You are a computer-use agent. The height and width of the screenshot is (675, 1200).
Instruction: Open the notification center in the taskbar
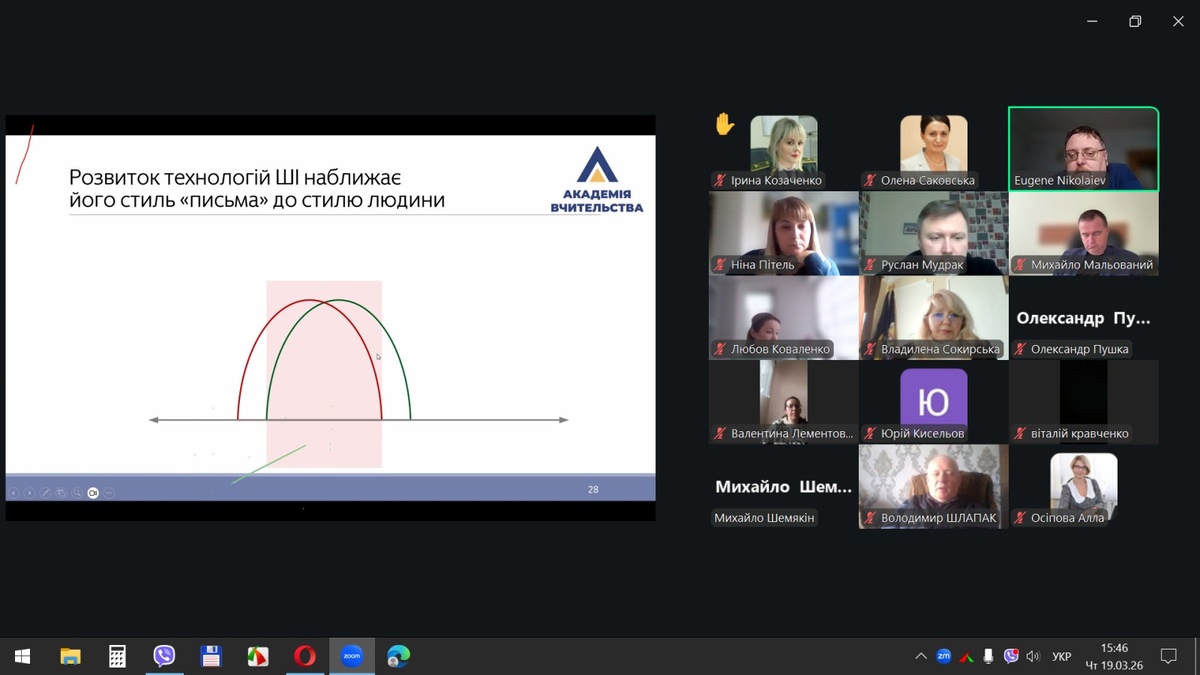(x=1167, y=656)
